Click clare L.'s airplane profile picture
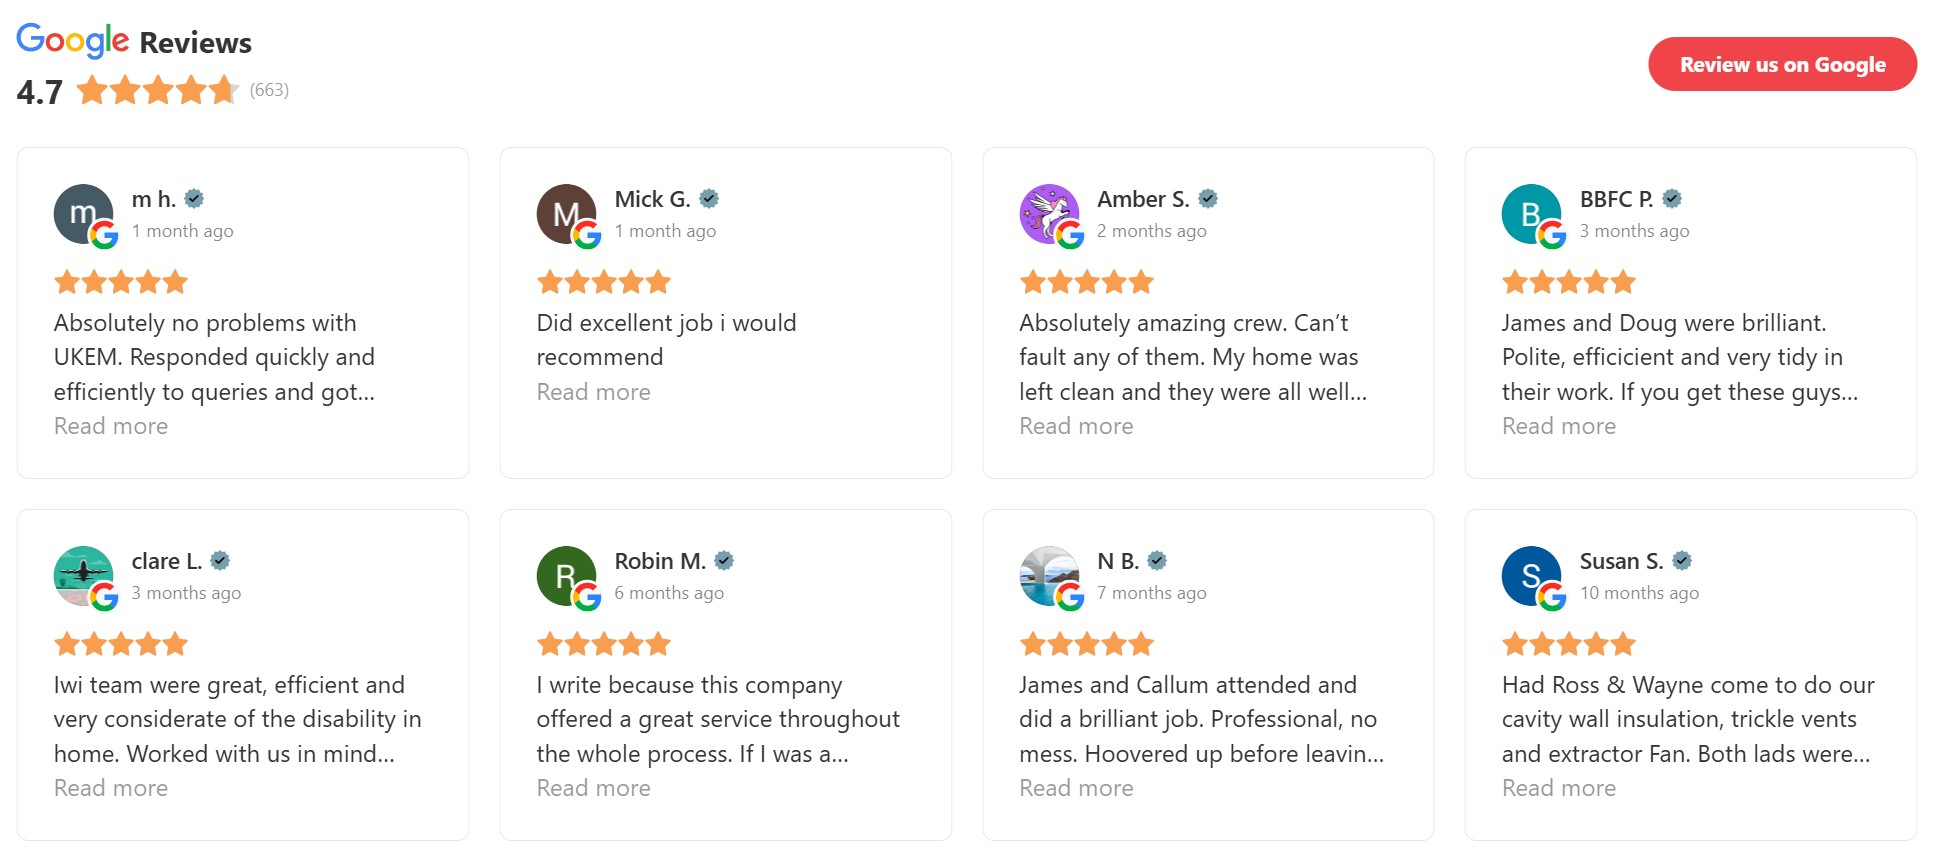Screen dimensions: 1938x853 pyautogui.click(x=83, y=575)
